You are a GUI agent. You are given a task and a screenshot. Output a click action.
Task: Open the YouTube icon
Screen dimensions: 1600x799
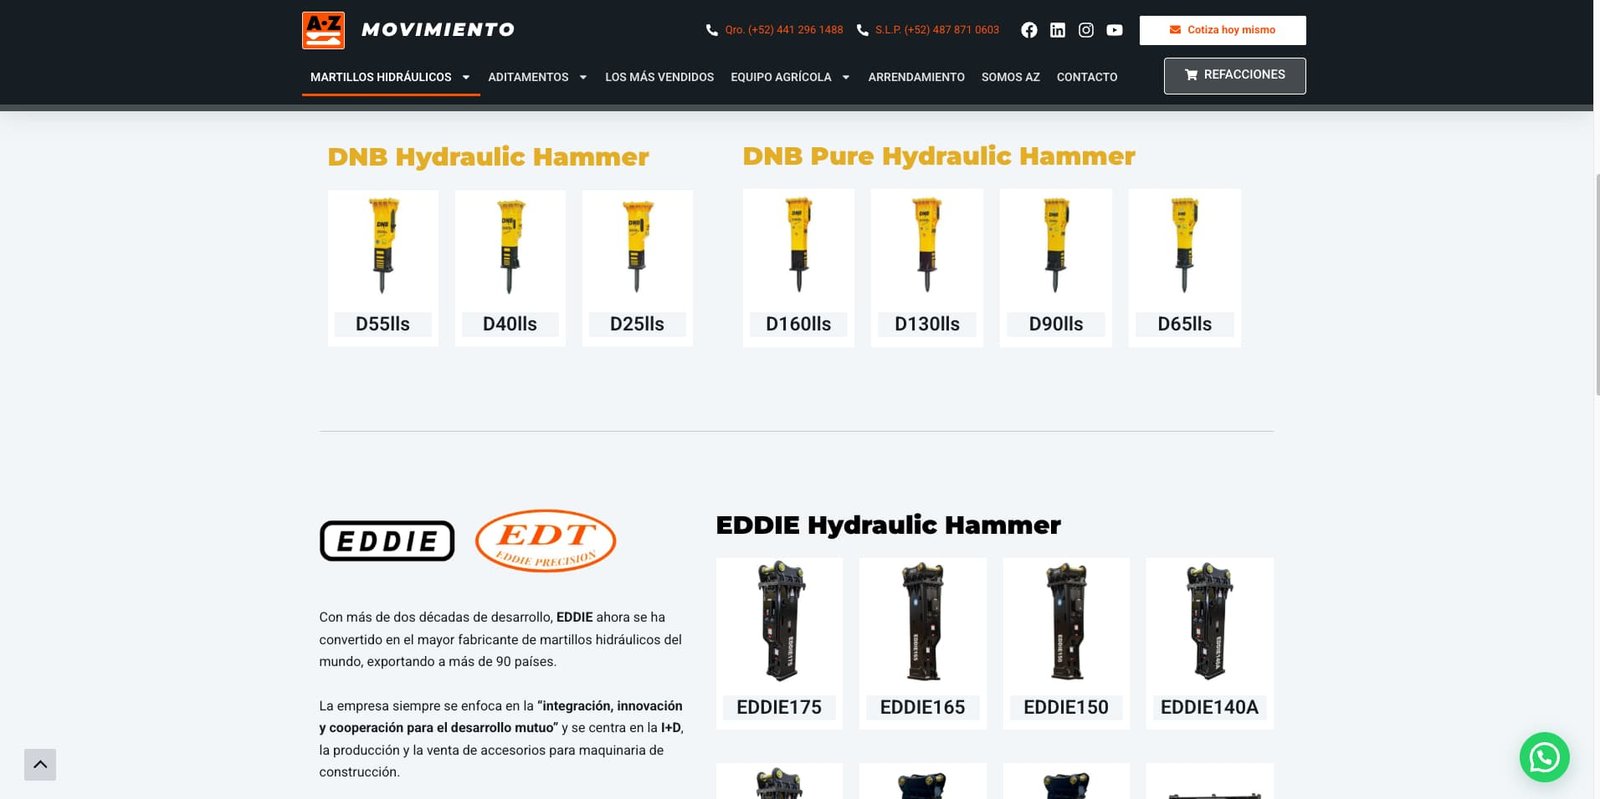point(1114,30)
